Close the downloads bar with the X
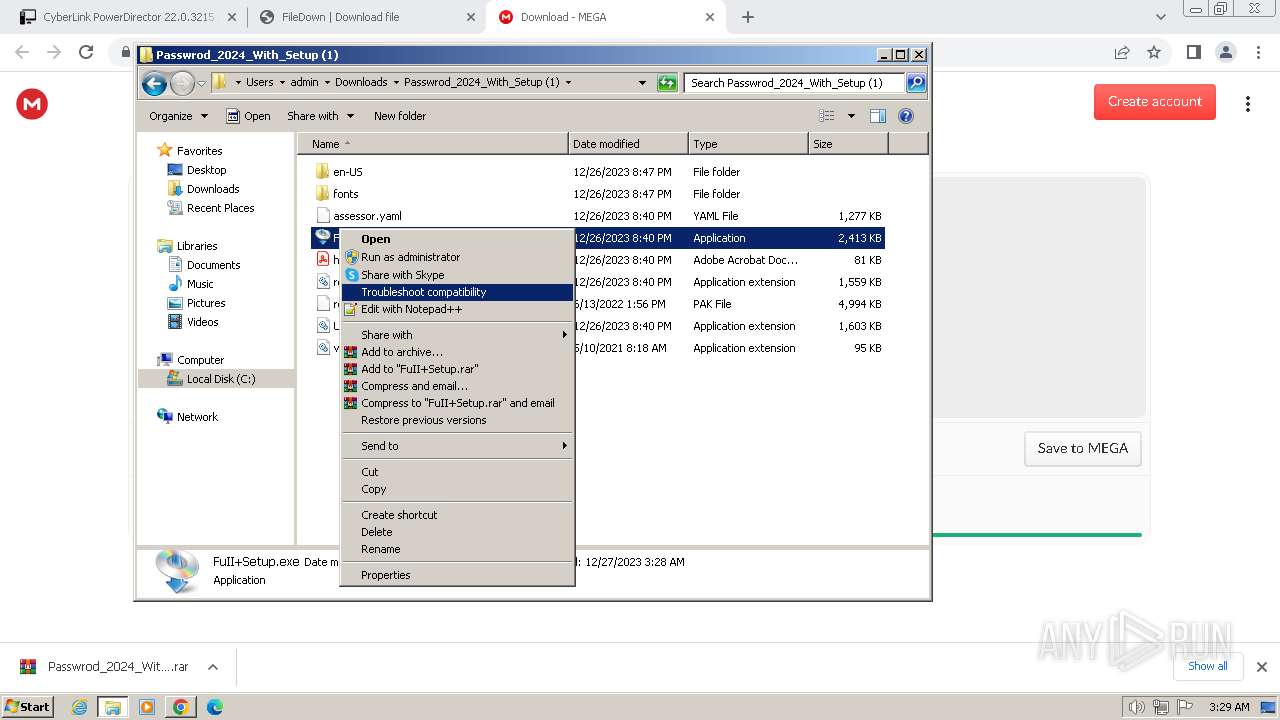This screenshot has width=1280, height=720. pos(1262,667)
